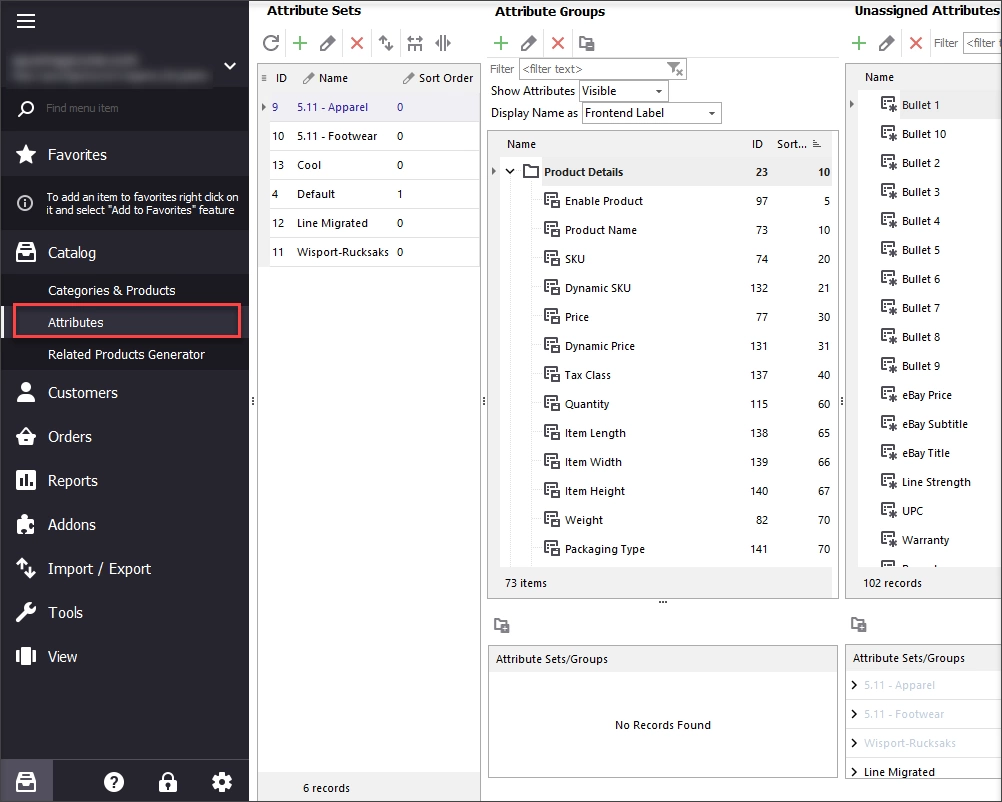The height and width of the screenshot is (802, 1002).
Task: Open the Catalog menu
Action: [125, 252]
